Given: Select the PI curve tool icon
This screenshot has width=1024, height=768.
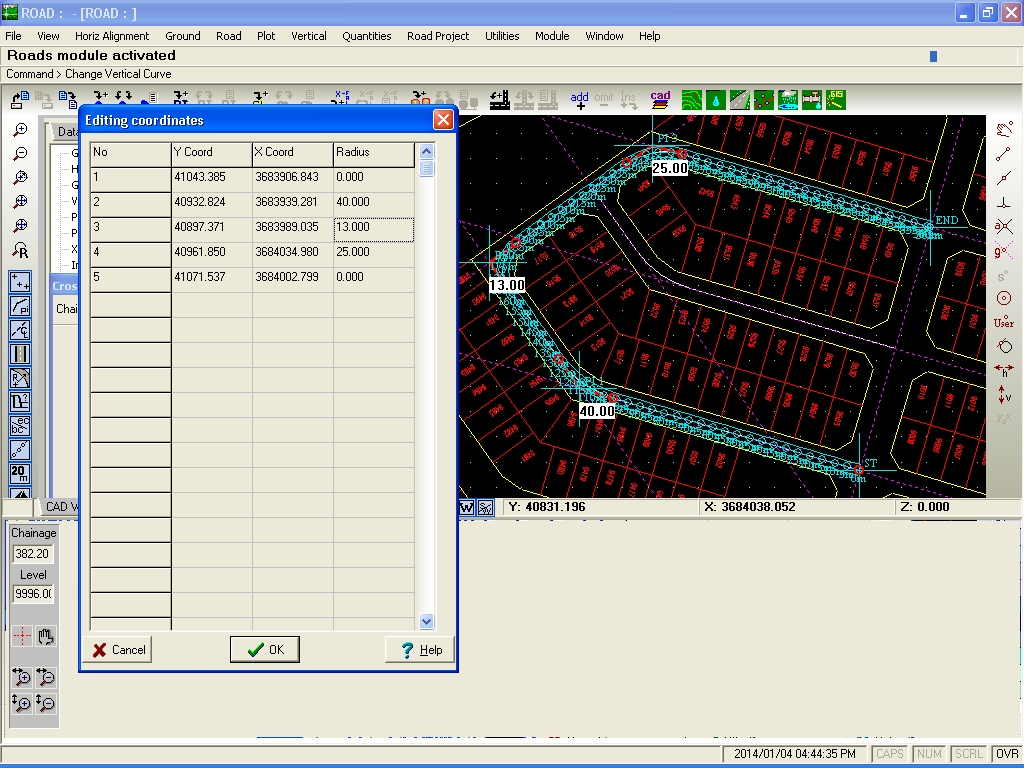Looking at the screenshot, I should tap(20, 306).
